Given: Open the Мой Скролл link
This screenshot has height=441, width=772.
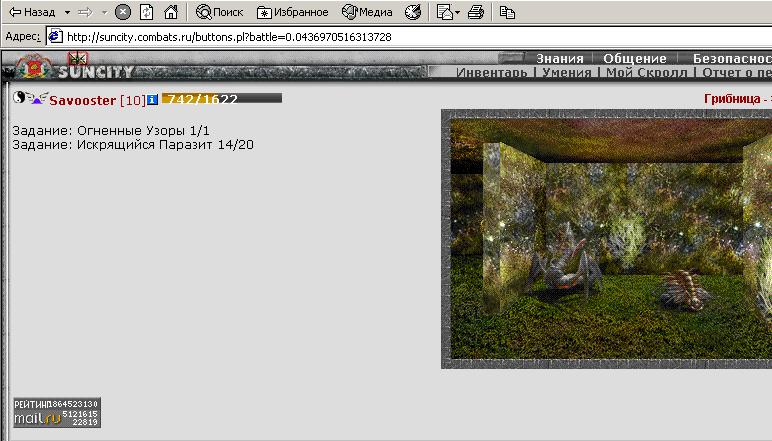Looking at the screenshot, I should pos(646,72).
